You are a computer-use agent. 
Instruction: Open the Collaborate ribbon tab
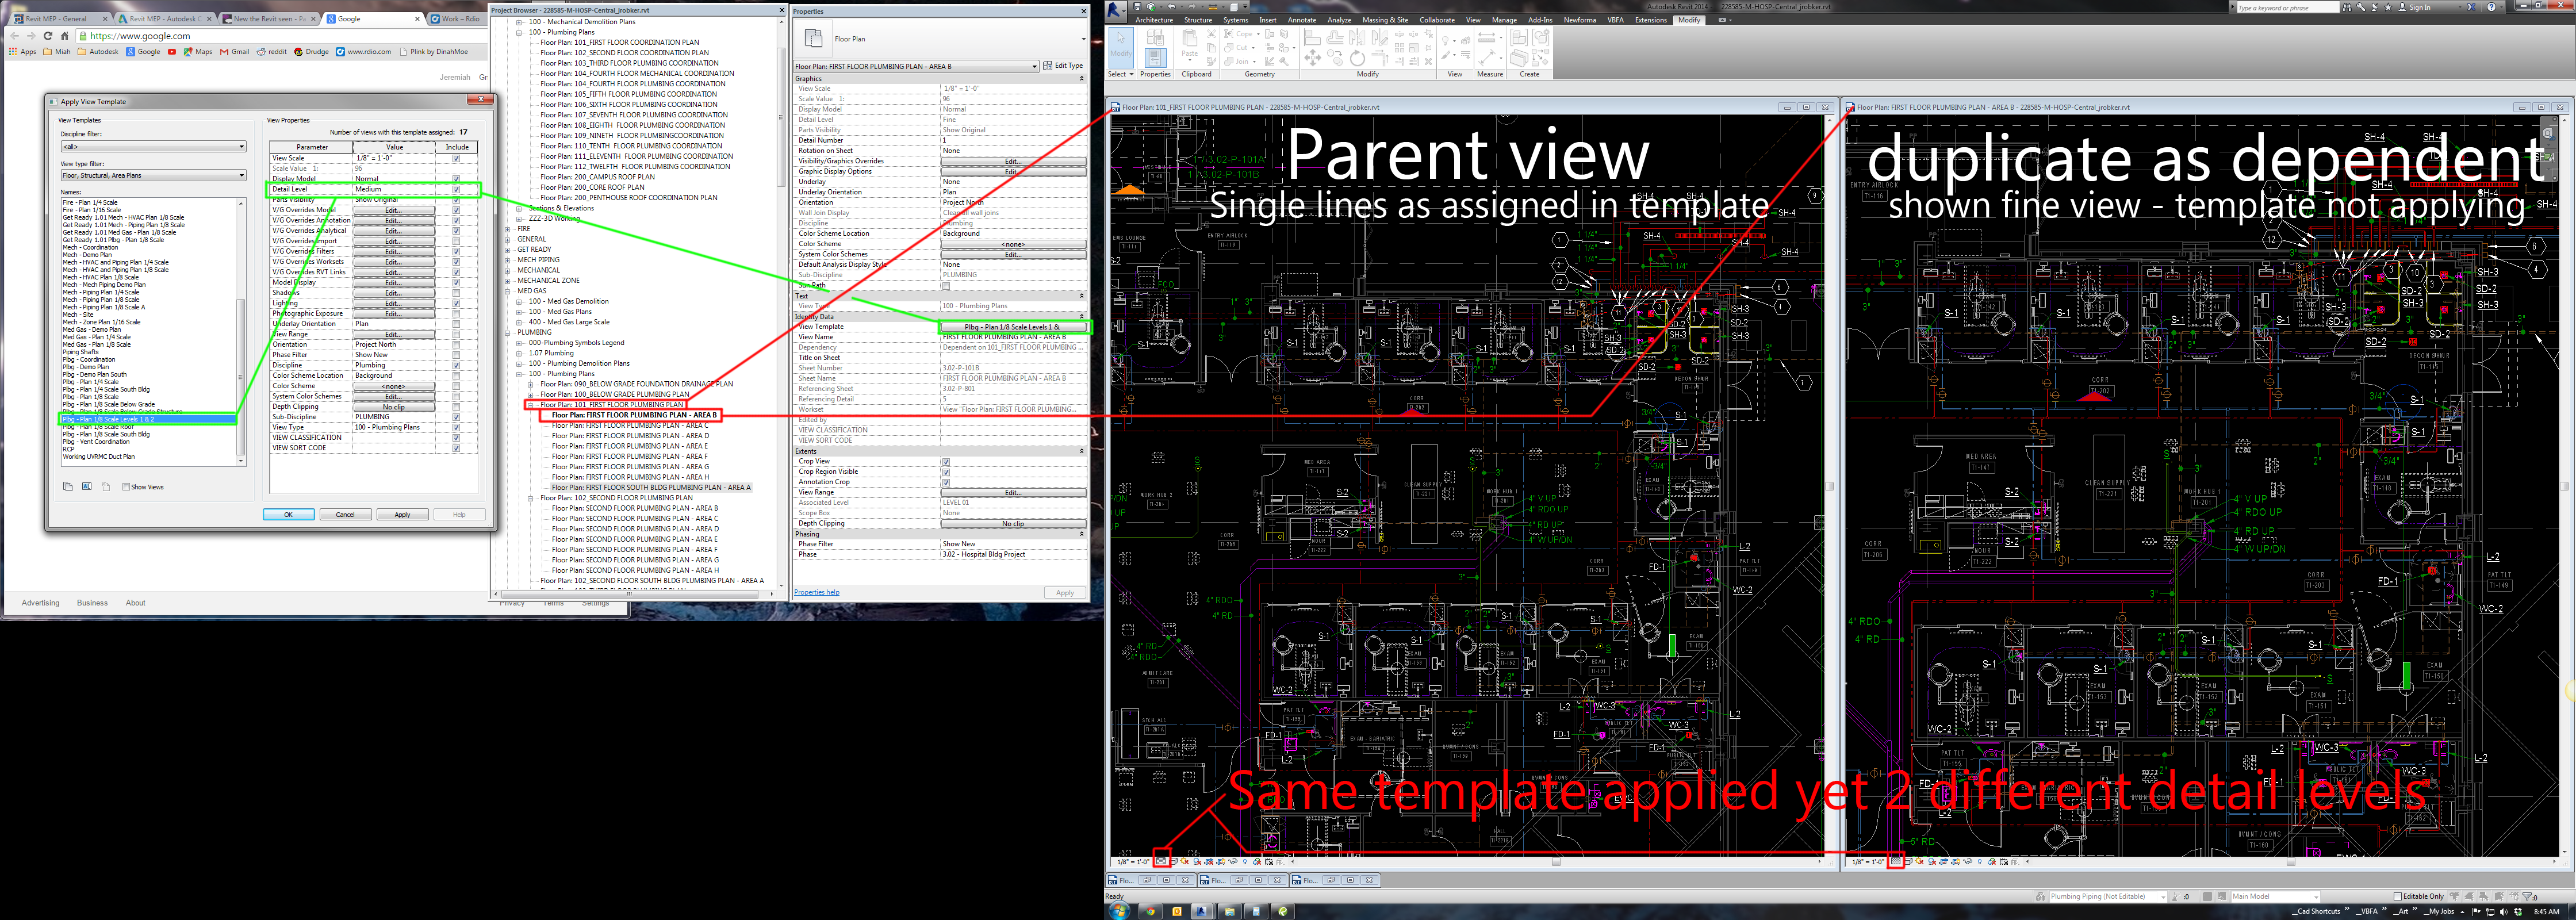(x=1437, y=20)
